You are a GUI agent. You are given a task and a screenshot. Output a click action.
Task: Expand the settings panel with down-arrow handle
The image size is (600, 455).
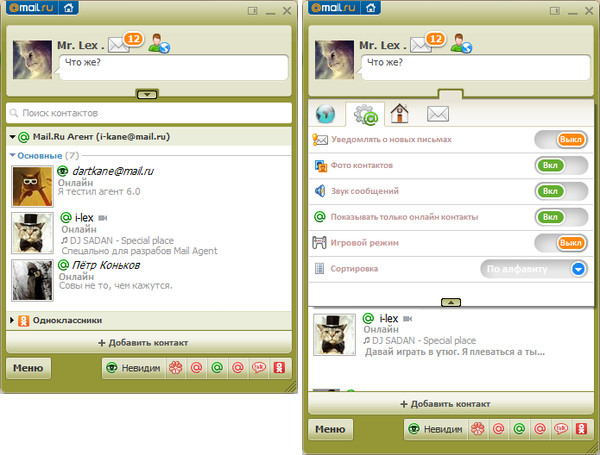(147, 94)
